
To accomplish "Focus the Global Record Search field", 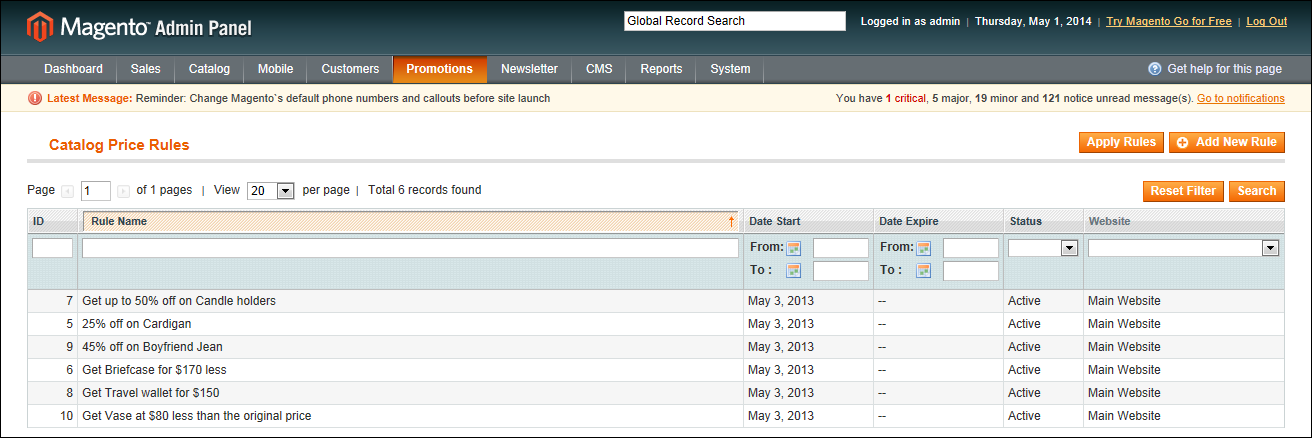I will (x=735, y=21).
